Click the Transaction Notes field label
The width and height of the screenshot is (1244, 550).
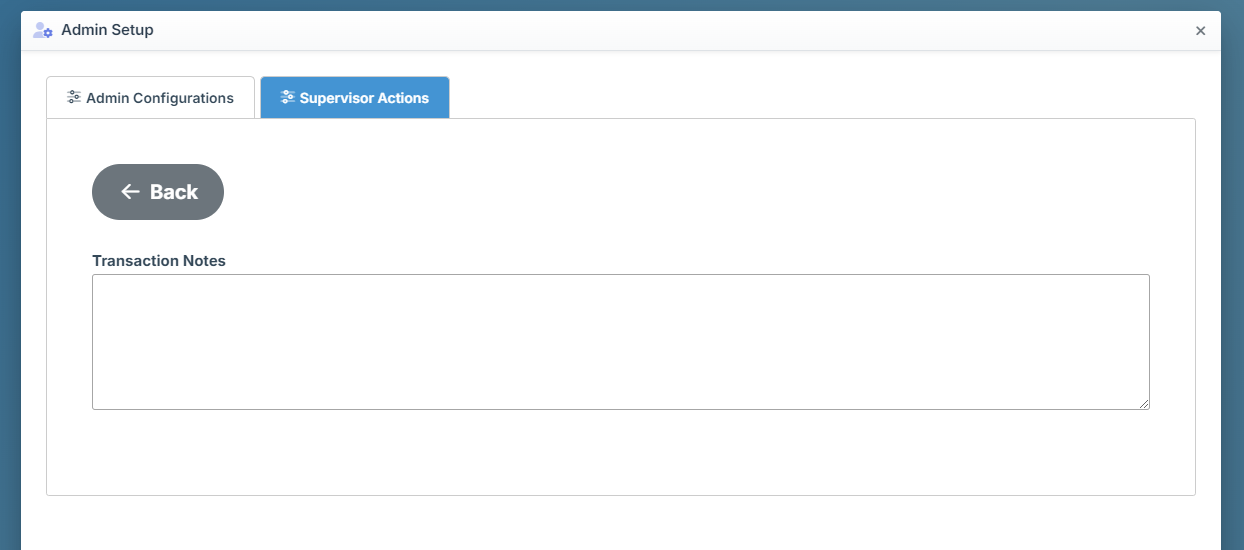159,261
